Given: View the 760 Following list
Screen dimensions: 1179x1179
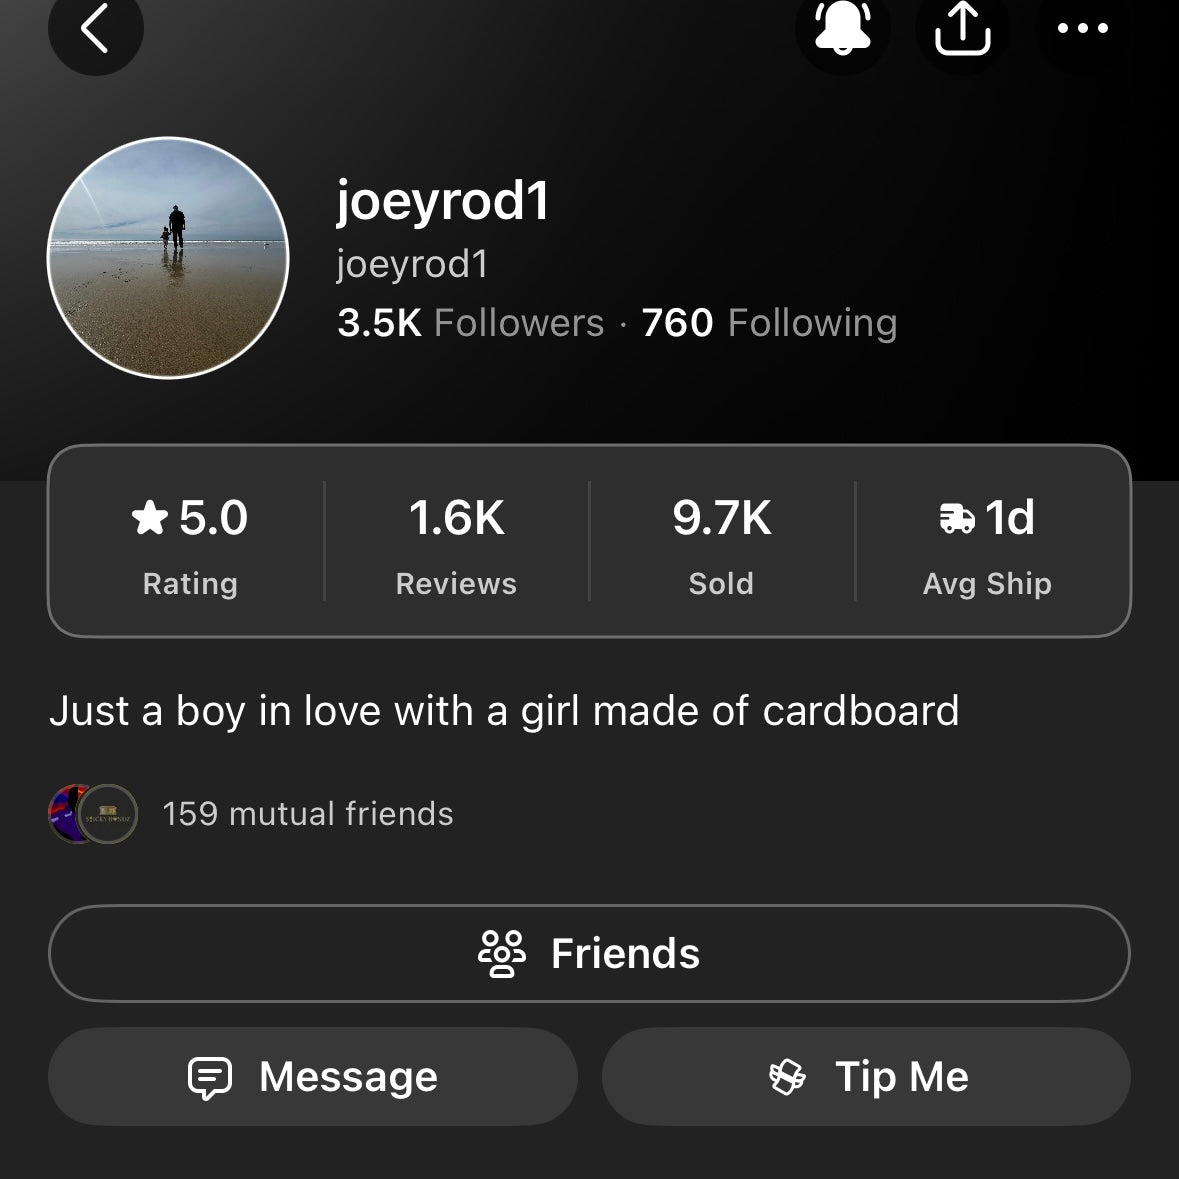Looking at the screenshot, I should (x=769, y=323).
